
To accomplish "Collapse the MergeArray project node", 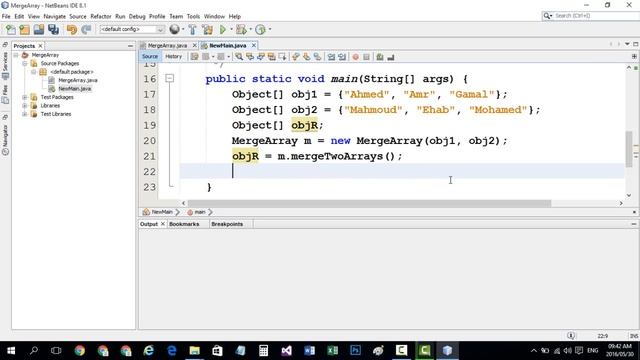I will (16, 55).
